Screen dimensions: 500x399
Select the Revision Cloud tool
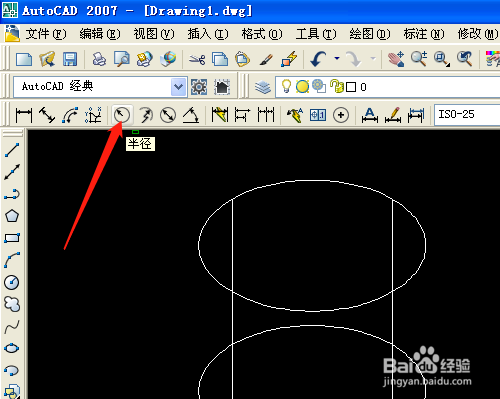tap(12, 304)
